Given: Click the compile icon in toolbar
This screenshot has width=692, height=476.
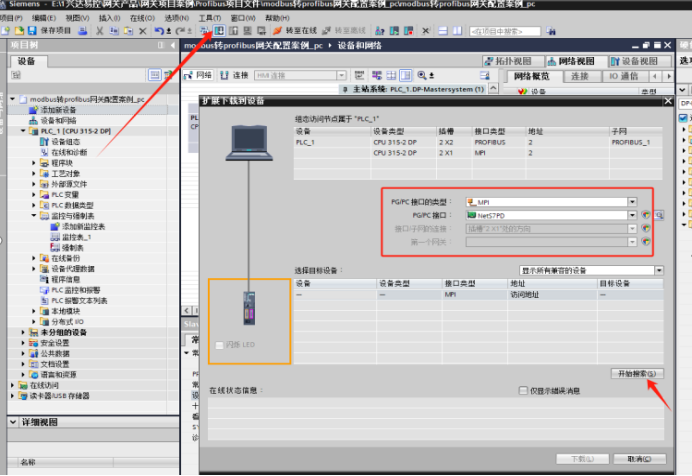Looking at the screenshot, I should tap(204, 30).
